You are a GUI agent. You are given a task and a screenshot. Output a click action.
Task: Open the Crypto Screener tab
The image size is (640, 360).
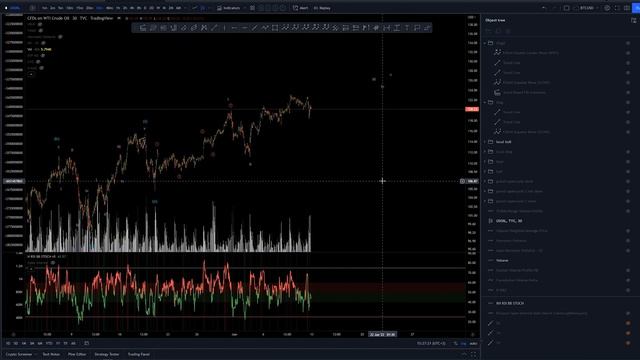(19, 354)
